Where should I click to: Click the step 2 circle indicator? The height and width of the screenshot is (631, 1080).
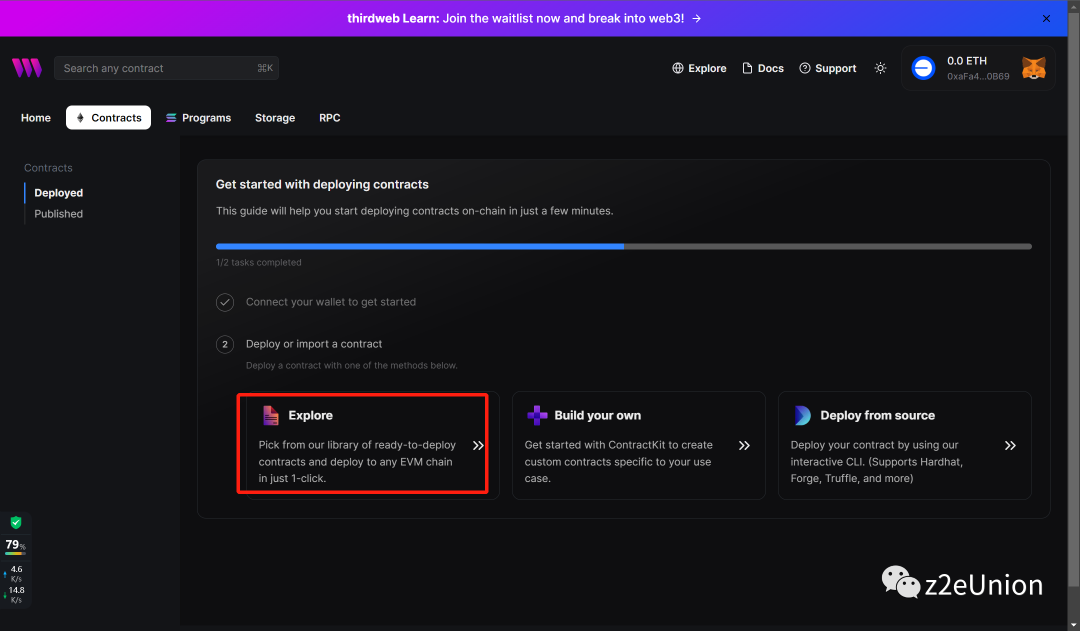click(226, 344)
